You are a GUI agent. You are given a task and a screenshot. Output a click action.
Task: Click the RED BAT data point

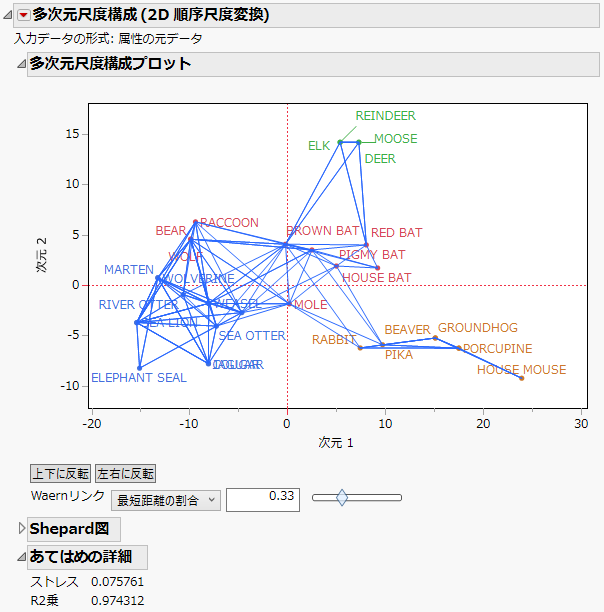(366, 245)
